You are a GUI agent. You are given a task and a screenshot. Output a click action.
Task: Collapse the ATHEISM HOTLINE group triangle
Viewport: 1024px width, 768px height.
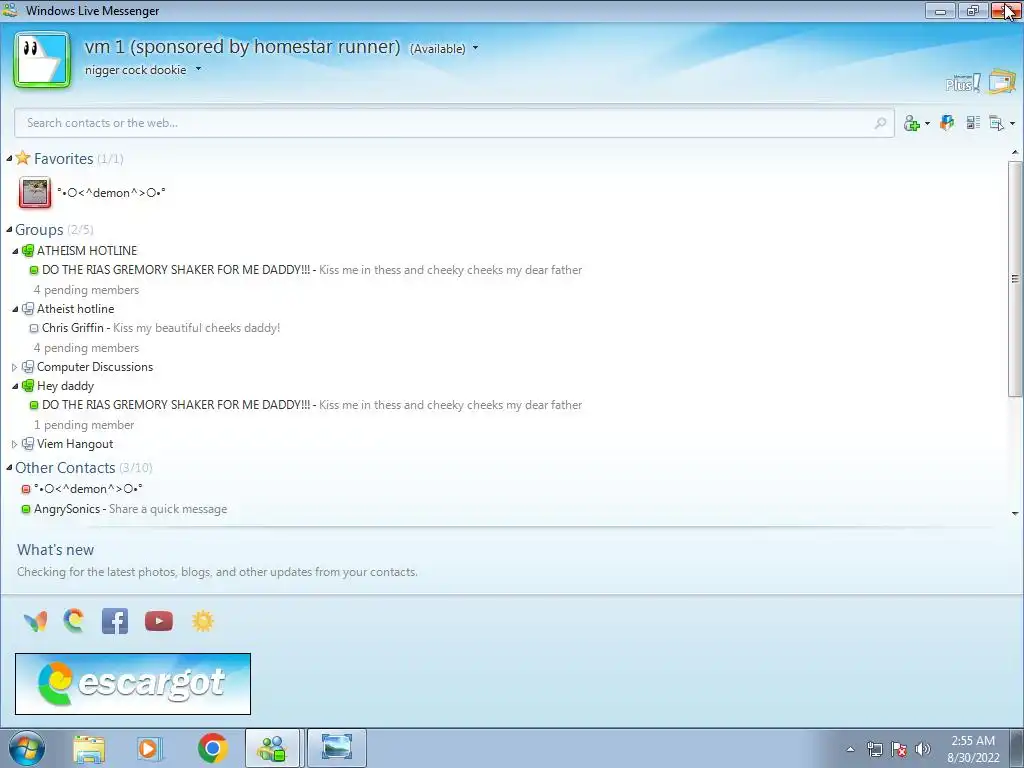click(x=15, y=251)
